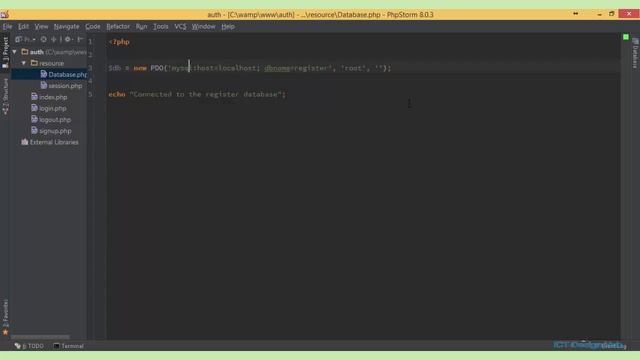The width and height of the screenshot is (640, 360).
Task: Click Collapse All icon in Project toolbar
Action: click(x=53, y=40)
